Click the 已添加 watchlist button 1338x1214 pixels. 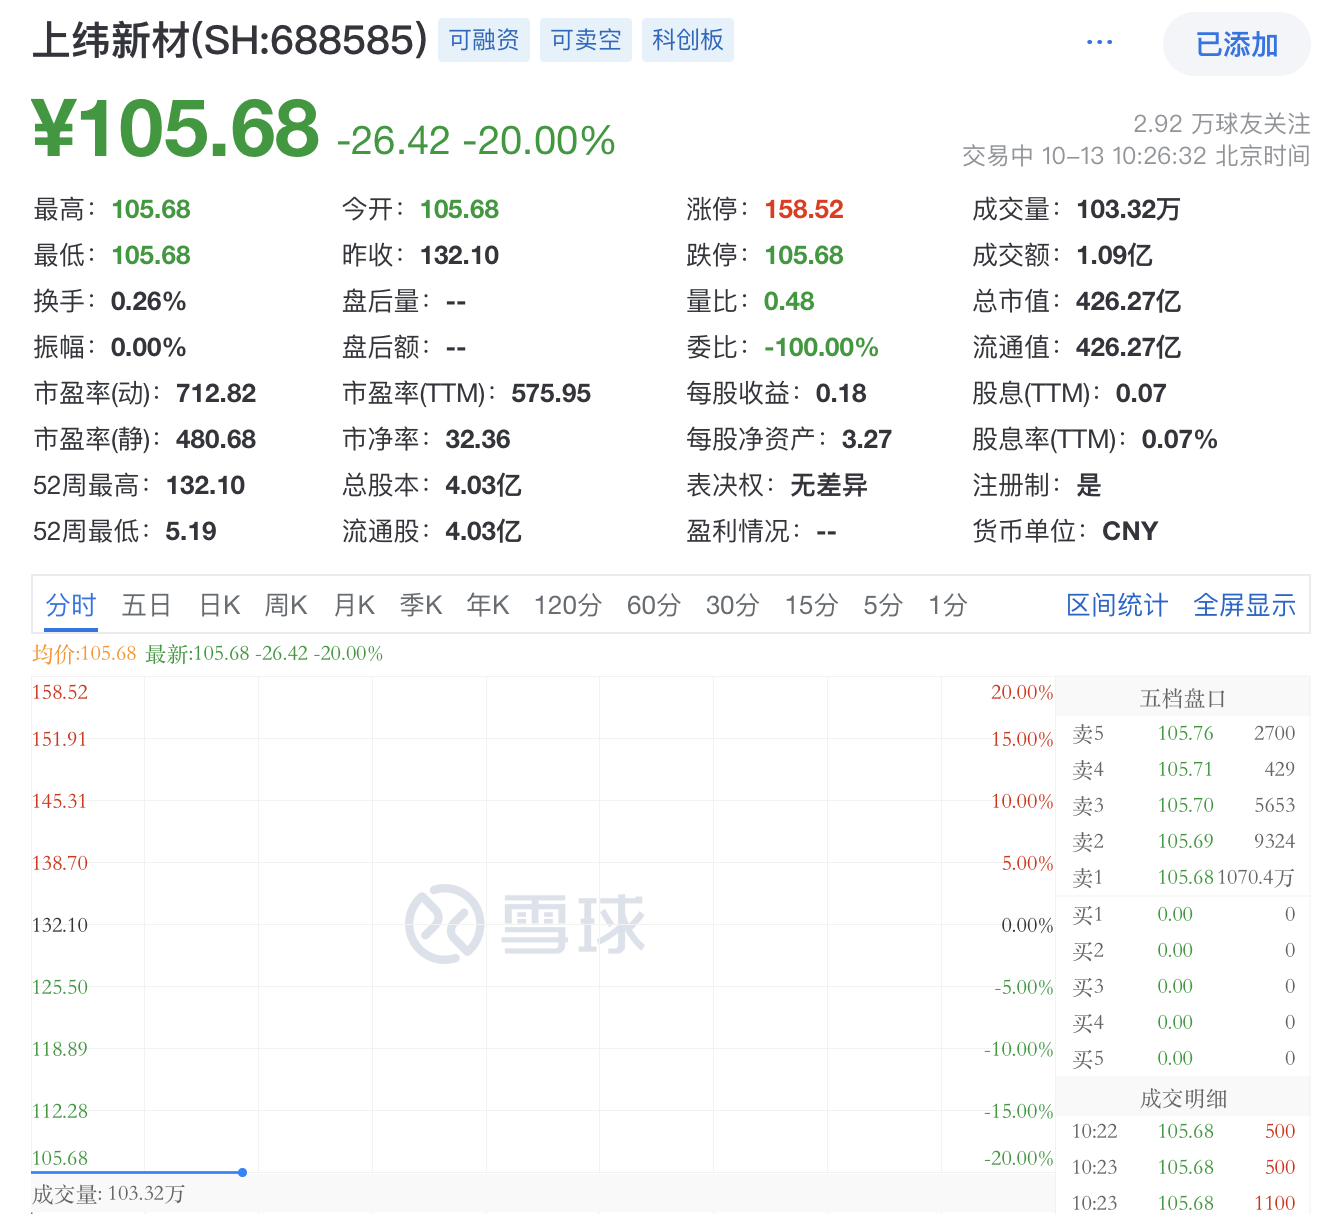click(1236, 44)
